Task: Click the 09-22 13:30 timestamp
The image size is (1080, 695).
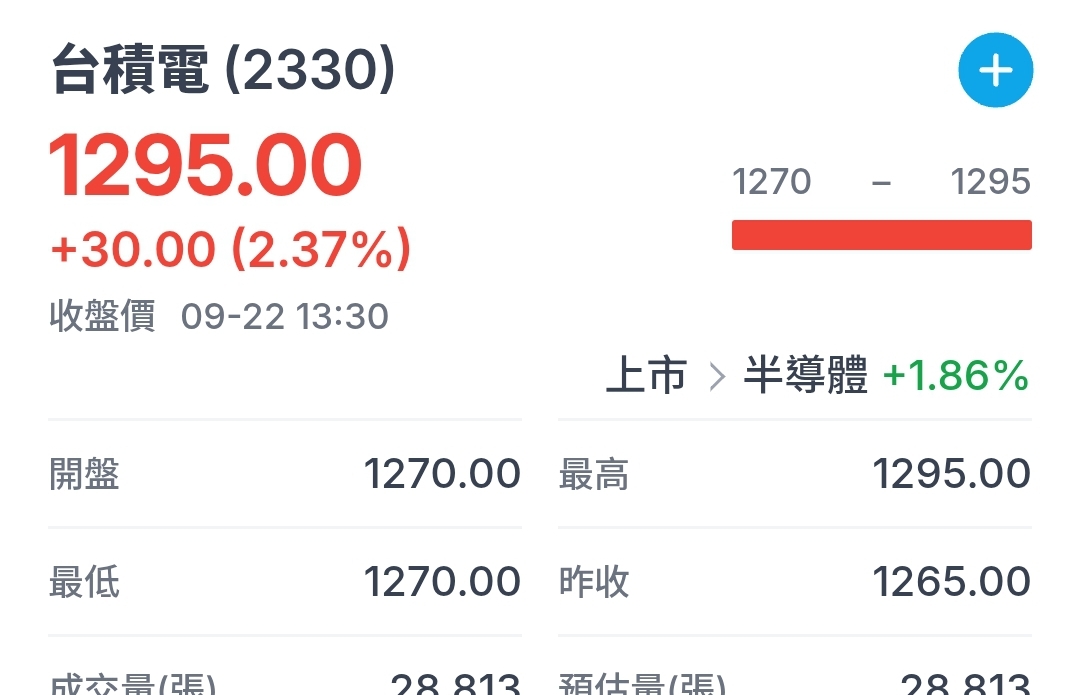Action: pos(285,316)
